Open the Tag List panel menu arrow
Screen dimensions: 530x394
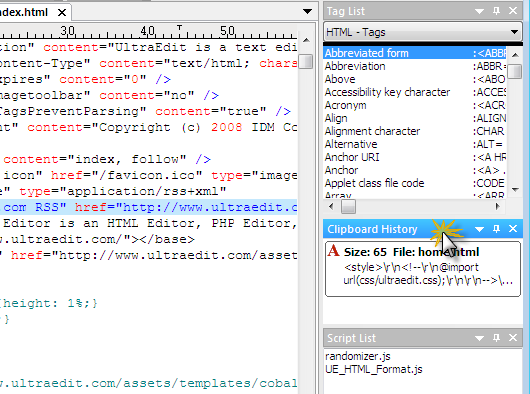click(479, 11)
